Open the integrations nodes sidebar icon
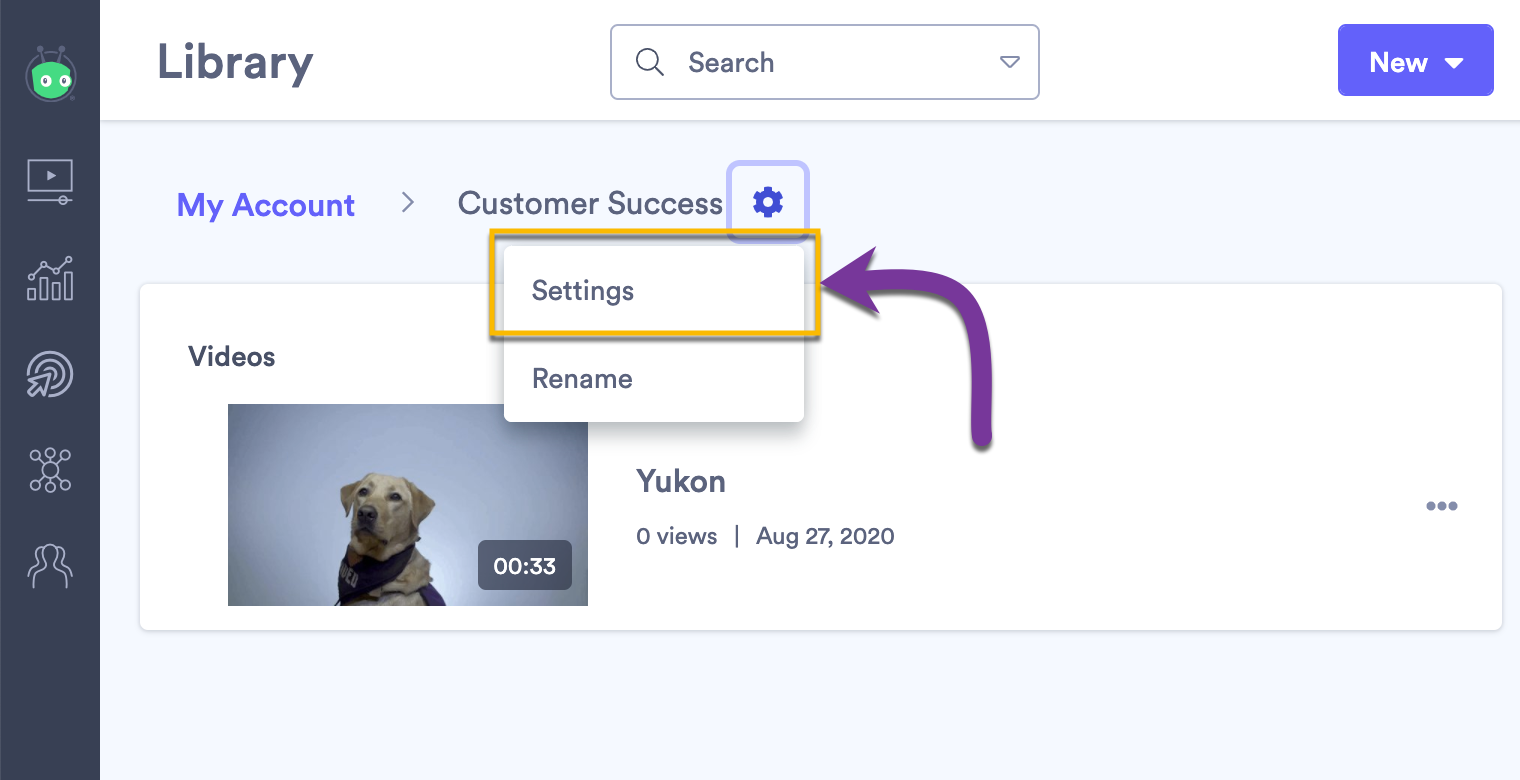The width and height of the screenshot is (1520, 780). [50, 469]
